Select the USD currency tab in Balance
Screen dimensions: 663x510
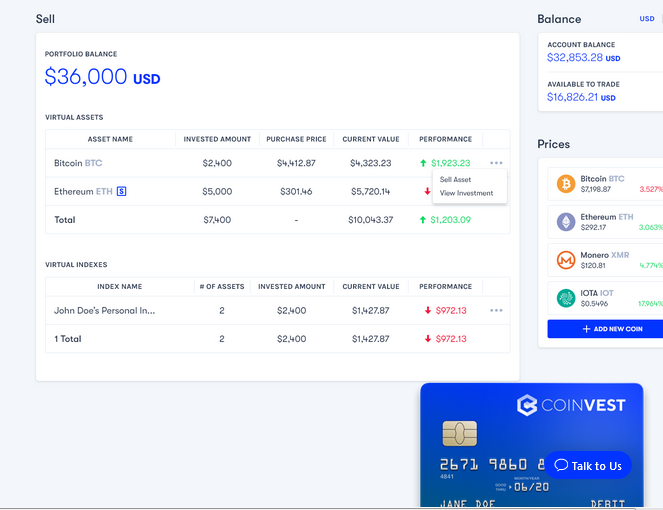[647, 19]
